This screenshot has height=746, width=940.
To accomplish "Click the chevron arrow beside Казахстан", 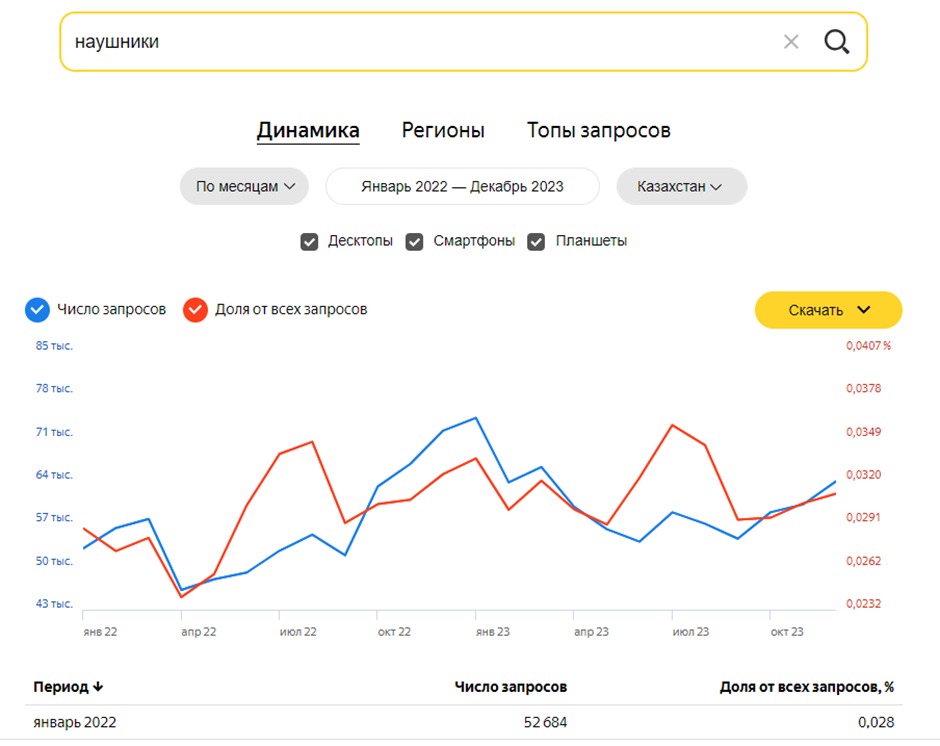I will [716, 186].
